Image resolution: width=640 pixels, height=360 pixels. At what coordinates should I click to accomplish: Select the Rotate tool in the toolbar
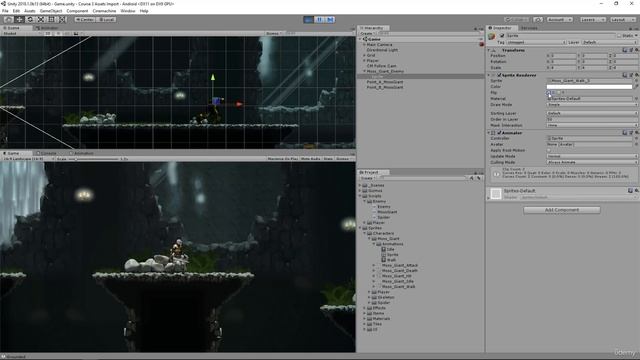pyautogui.click(x=30, y=19)
